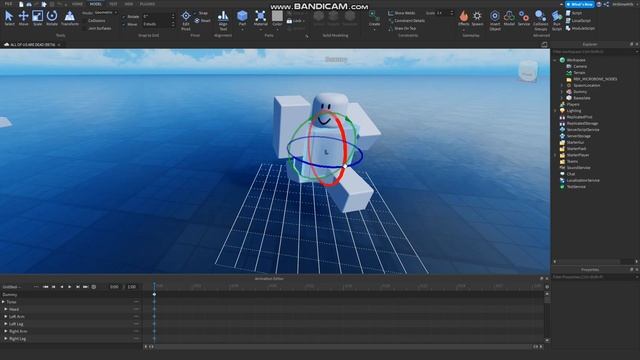The height and width of the screenshot is (360, 640).
Task: Activate the Scale tool
Action: (38, 18)
